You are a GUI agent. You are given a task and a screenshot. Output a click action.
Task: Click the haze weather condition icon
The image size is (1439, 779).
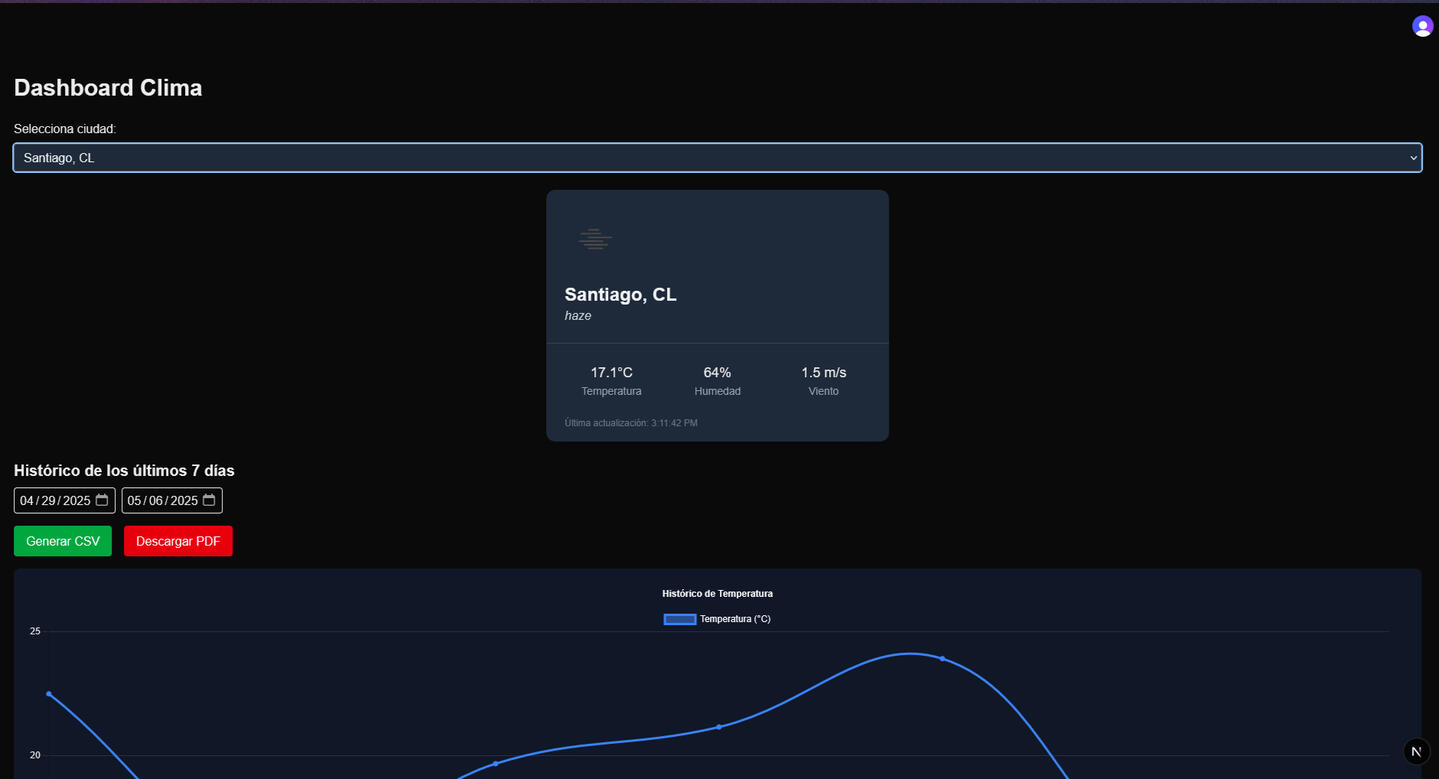click(595, 239)
